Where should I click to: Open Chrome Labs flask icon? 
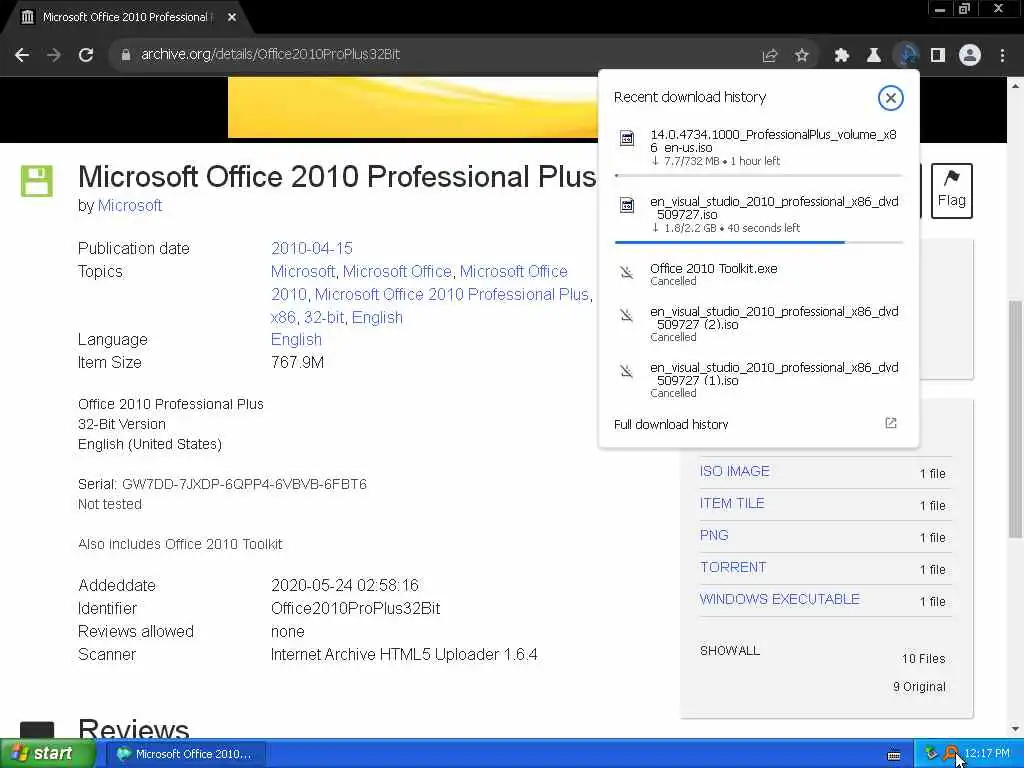(x=874, y=56)
